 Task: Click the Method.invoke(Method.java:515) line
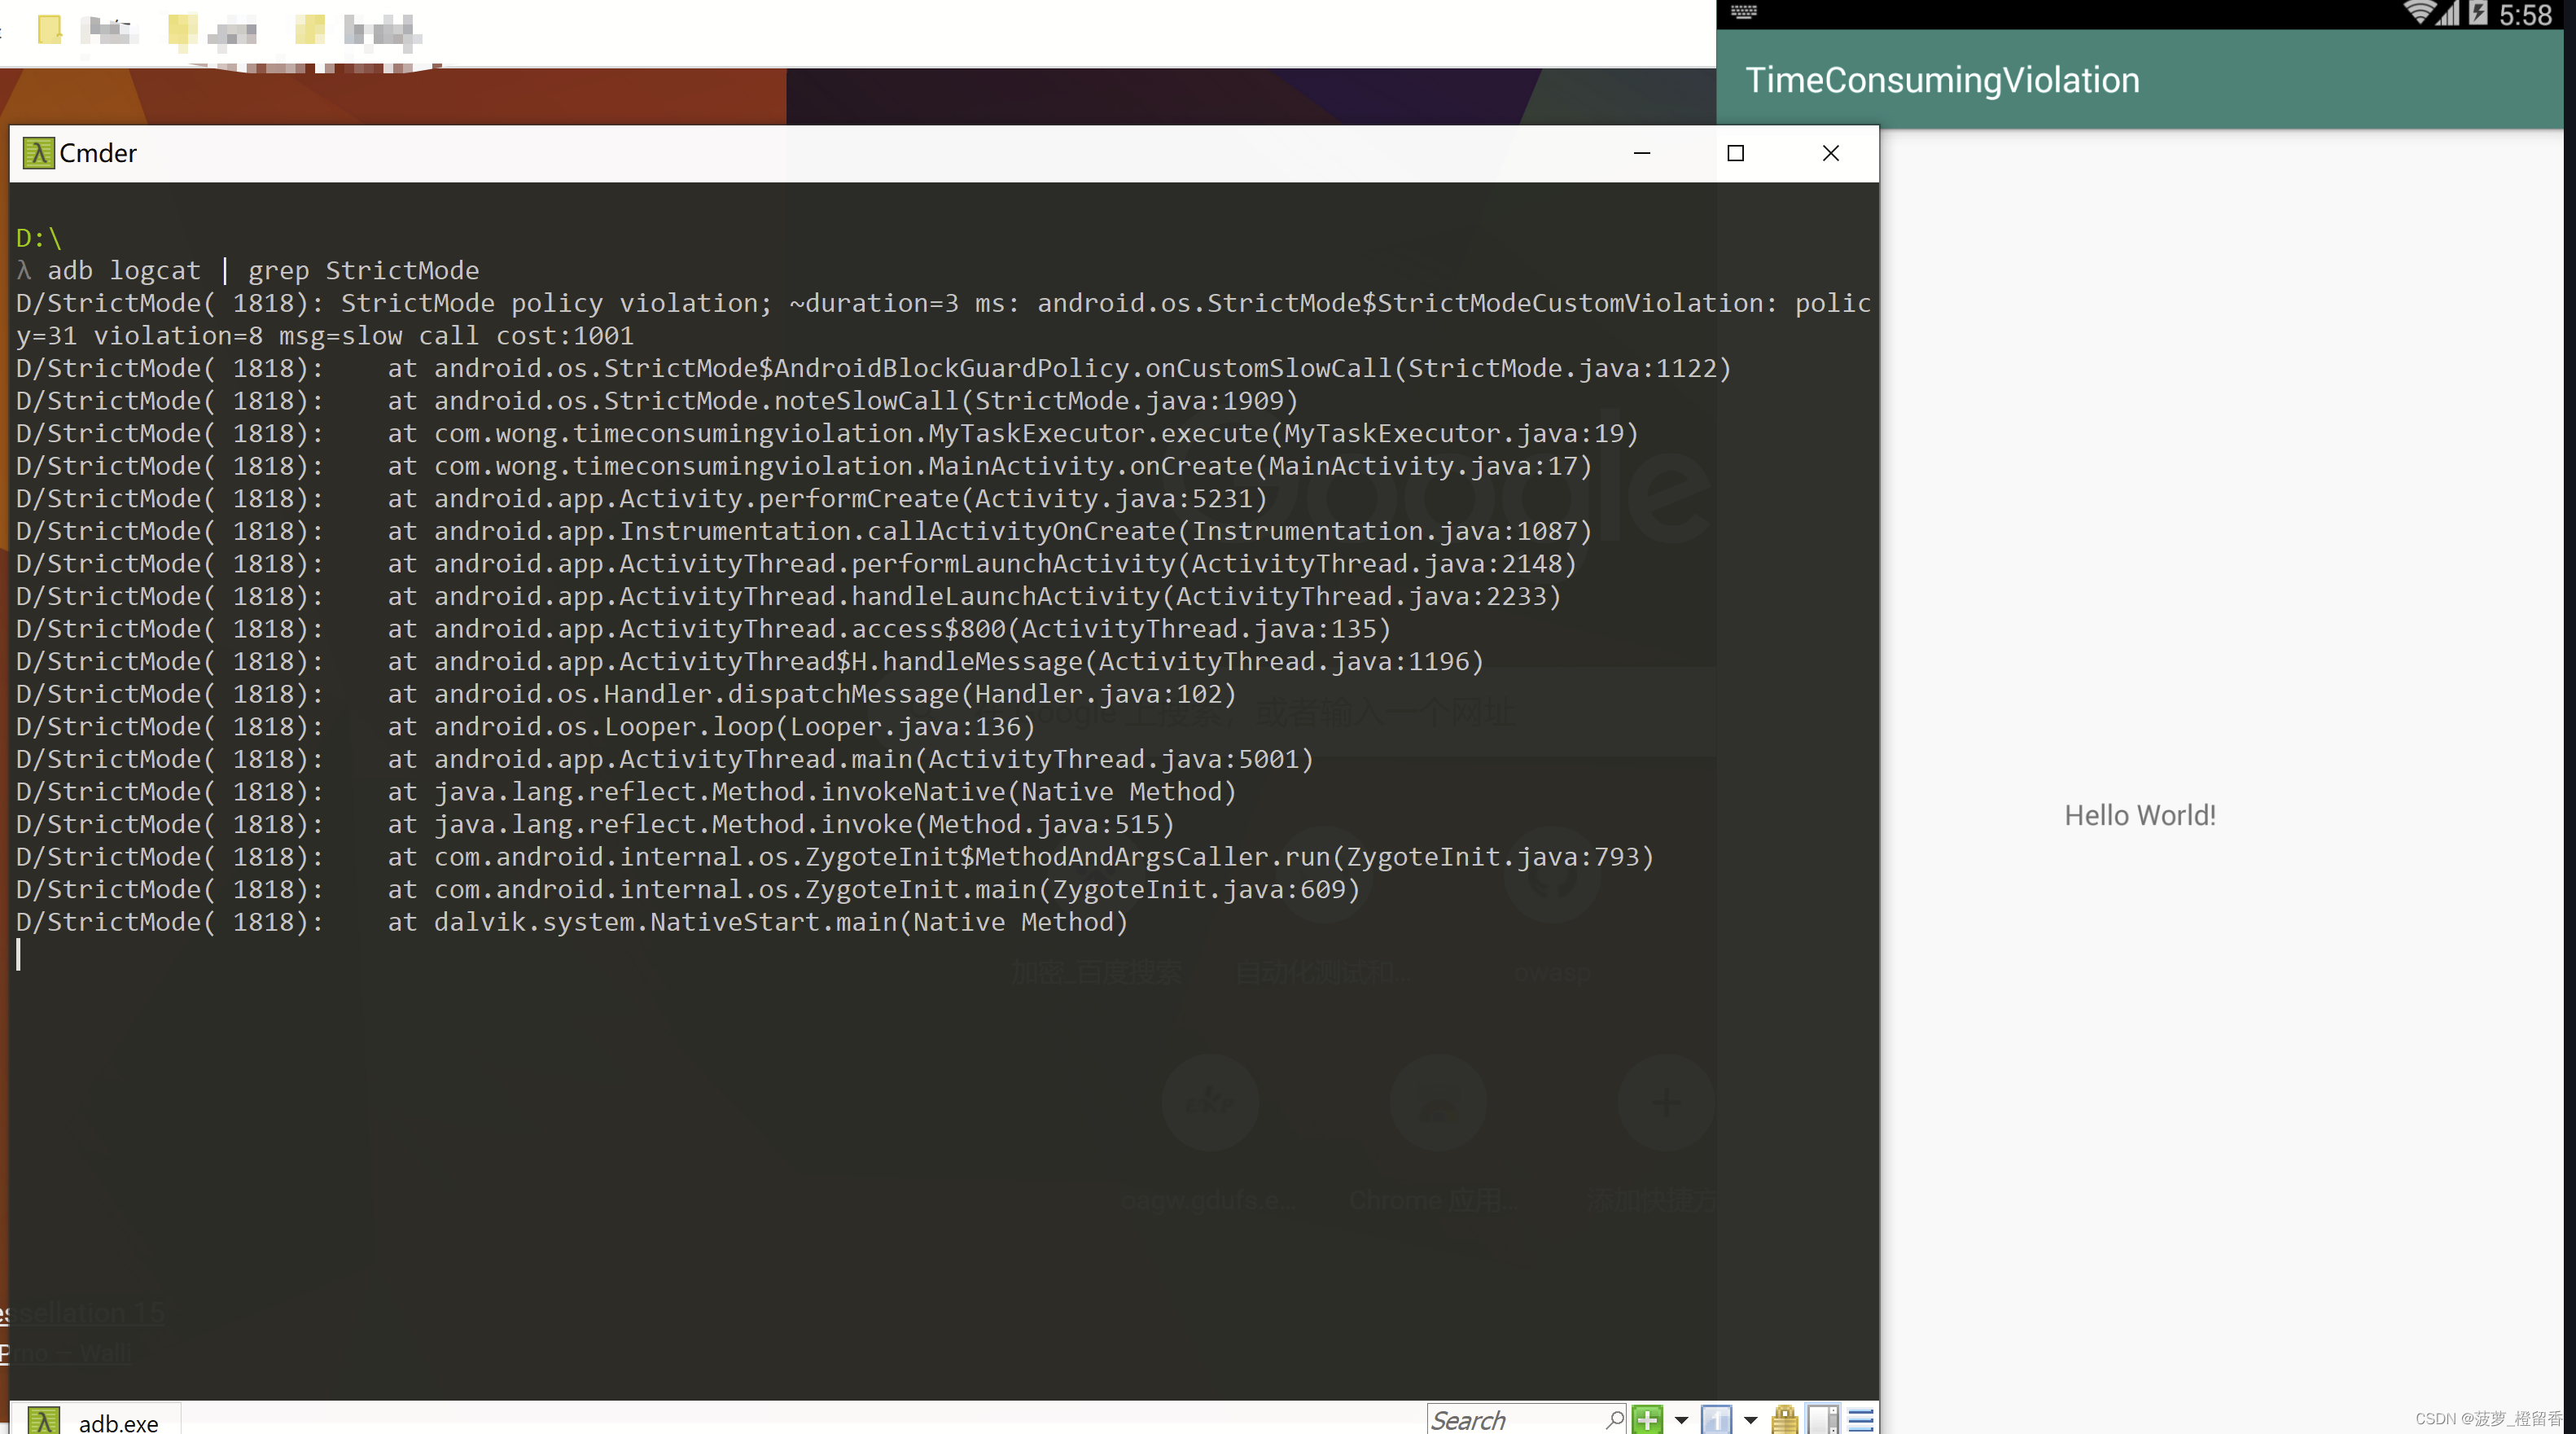coord(595,824)
